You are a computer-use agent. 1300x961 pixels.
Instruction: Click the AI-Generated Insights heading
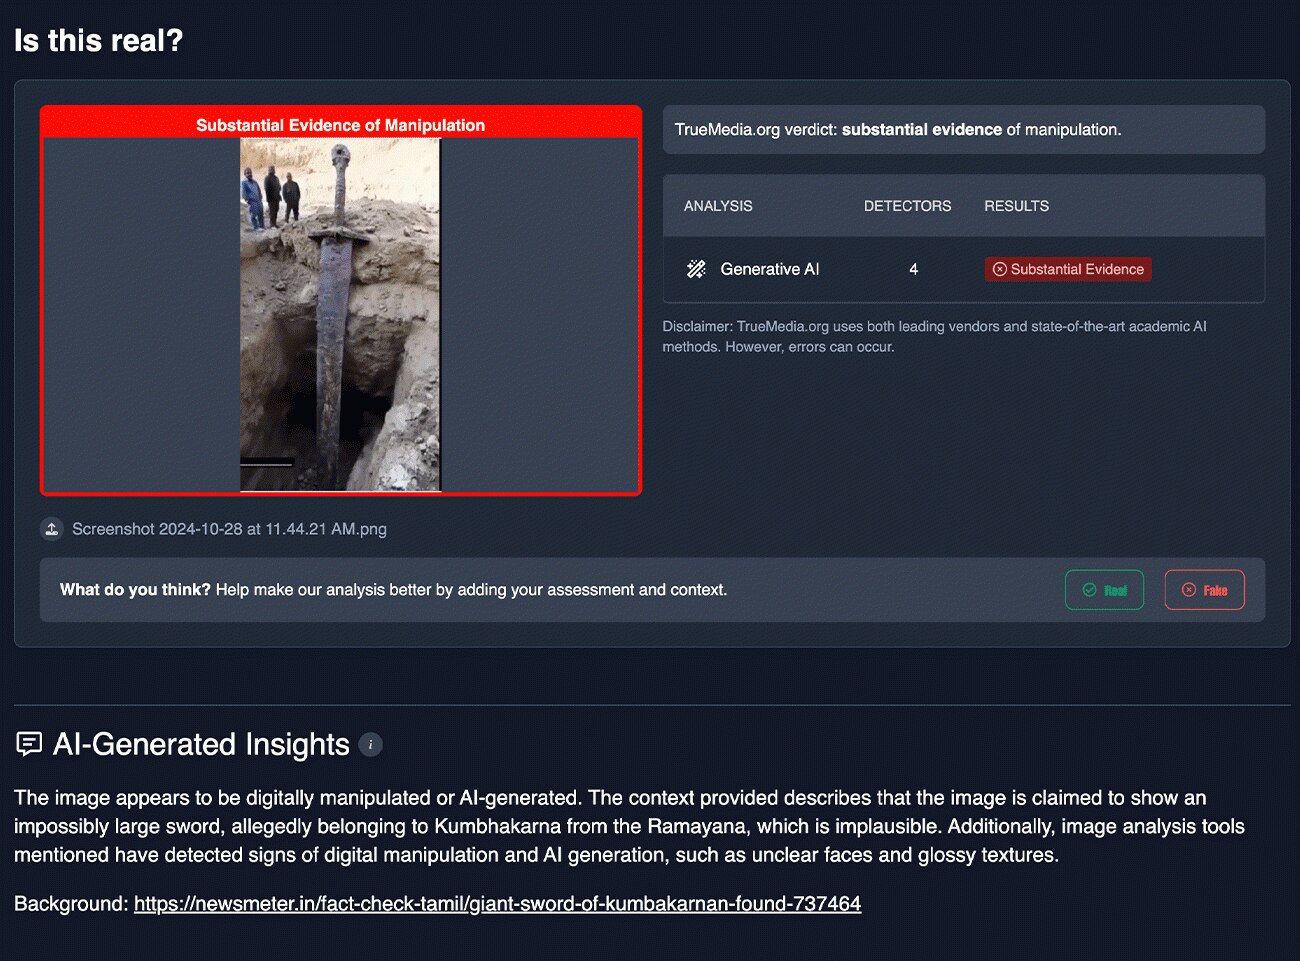[x=201, y=745]
